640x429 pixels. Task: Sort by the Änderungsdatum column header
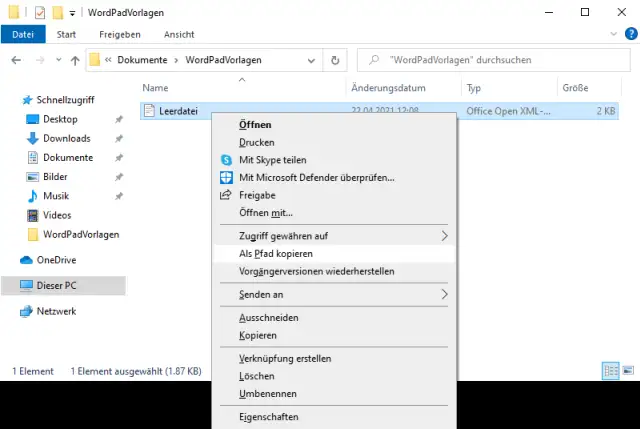pyautogui.click(x=388, y=88)
